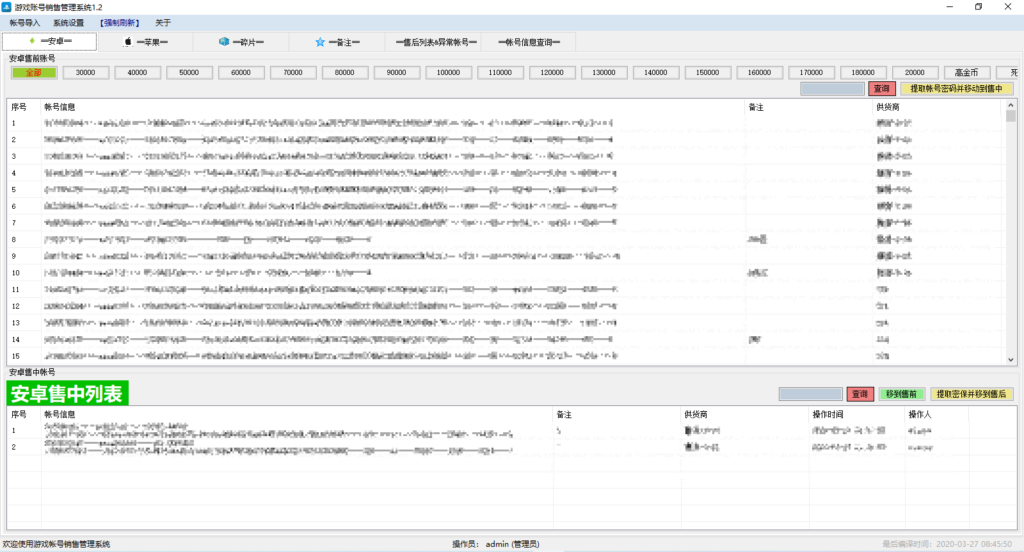Filter accounts by 30000
Screen dimensions: 1024x552
click(x=86, y=73)
